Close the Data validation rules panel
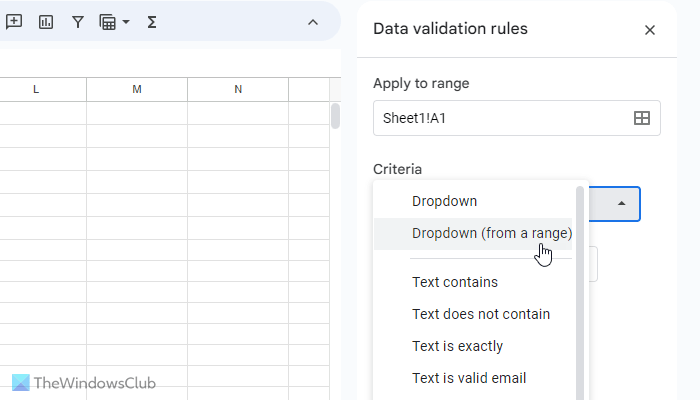This screenshot has width=700, height=400. click(650, 30)
